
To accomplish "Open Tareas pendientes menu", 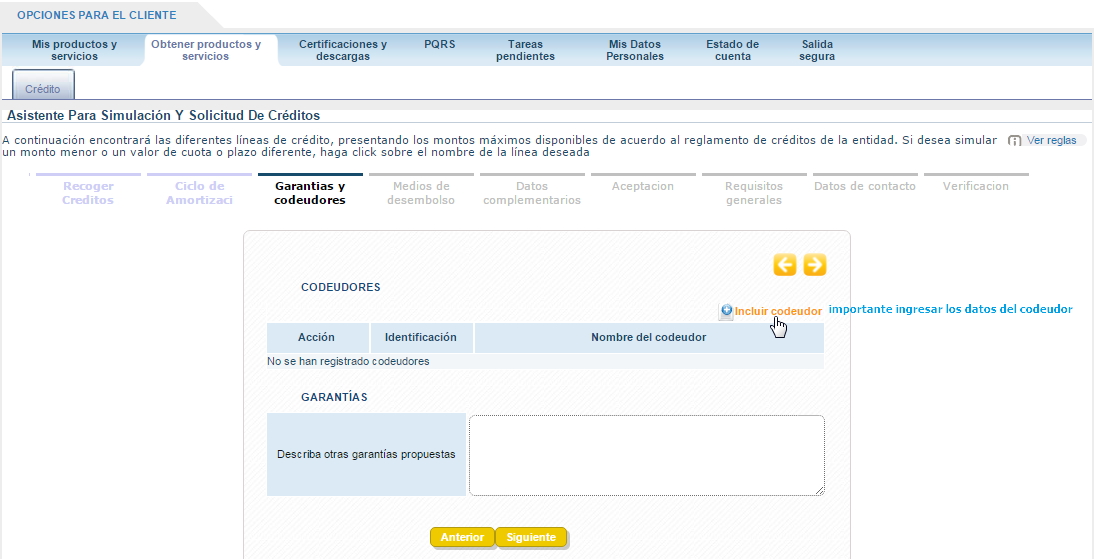I will click(525, 51).
